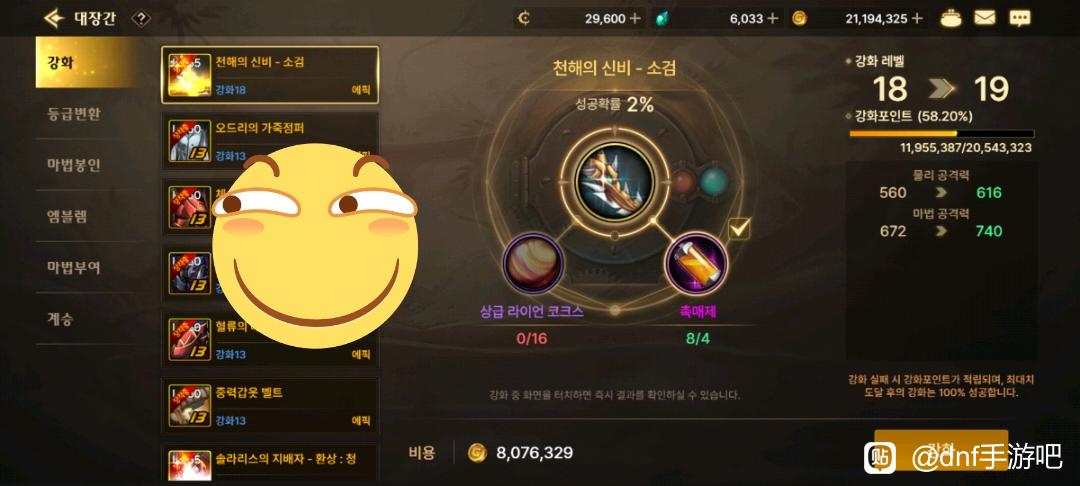
Task: Add more gold with plus button
Action: point(917,19)
